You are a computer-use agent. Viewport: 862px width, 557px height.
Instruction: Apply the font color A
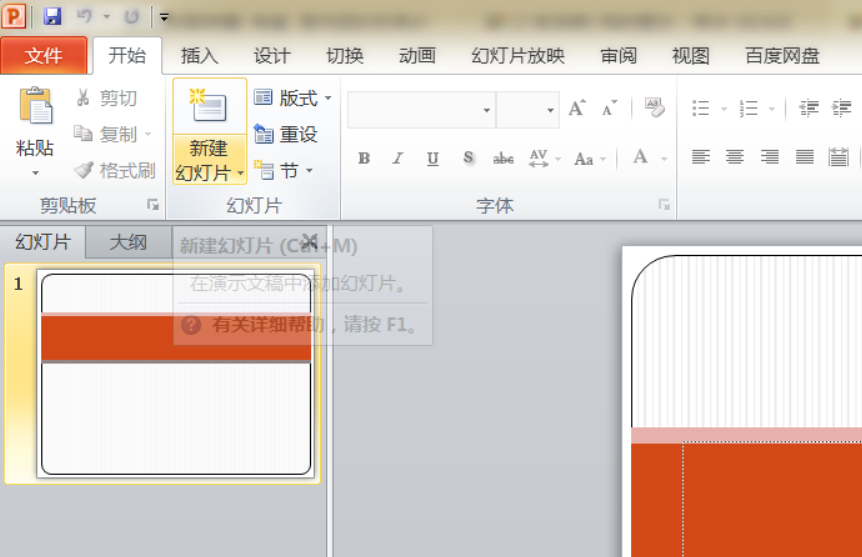point(640,157)
